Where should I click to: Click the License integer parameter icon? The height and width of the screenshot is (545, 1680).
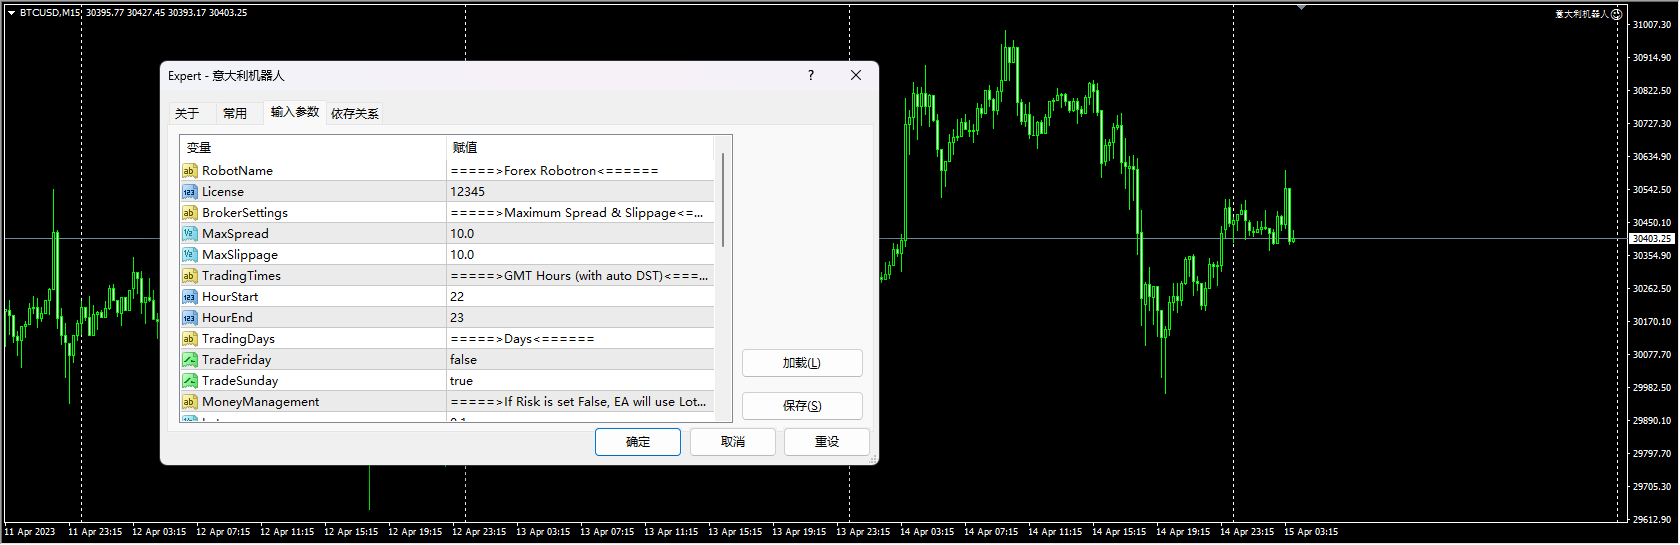(189, 192)
